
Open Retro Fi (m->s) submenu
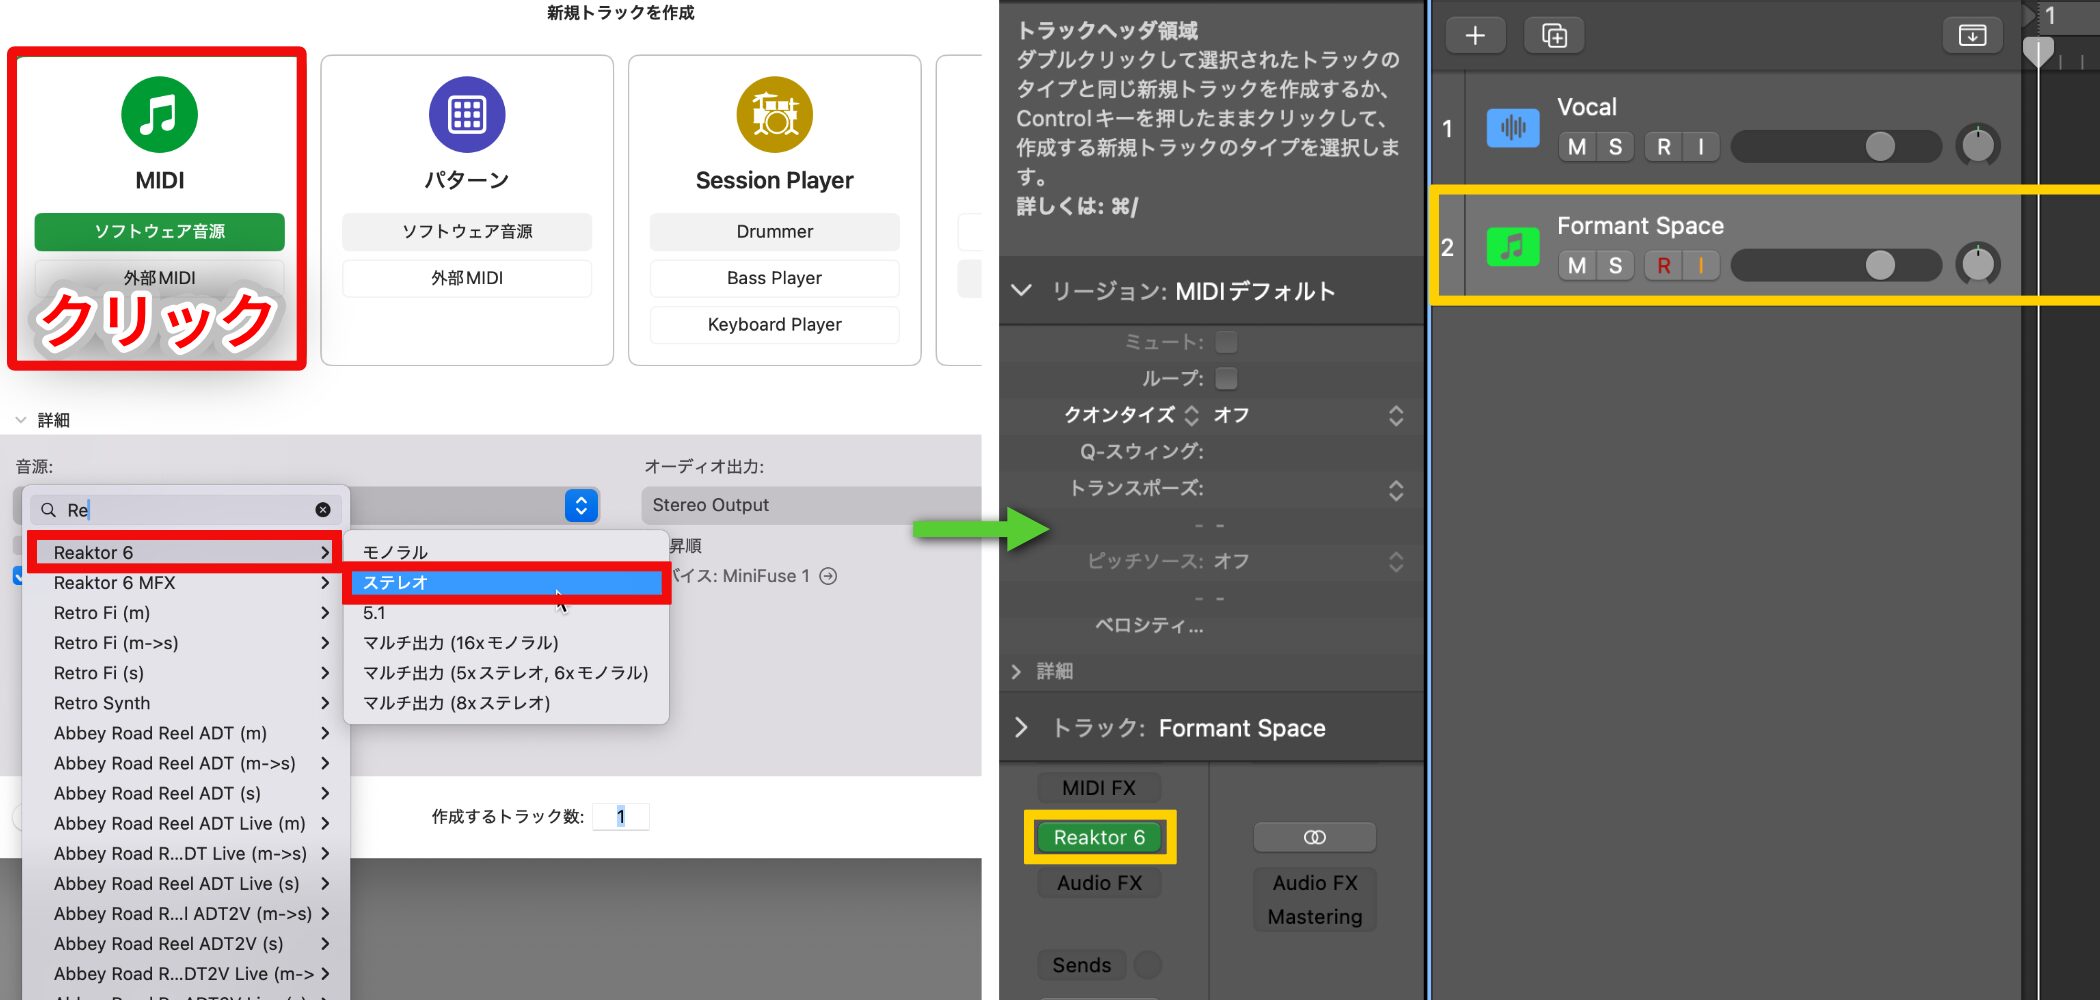(x=186, y=643)
